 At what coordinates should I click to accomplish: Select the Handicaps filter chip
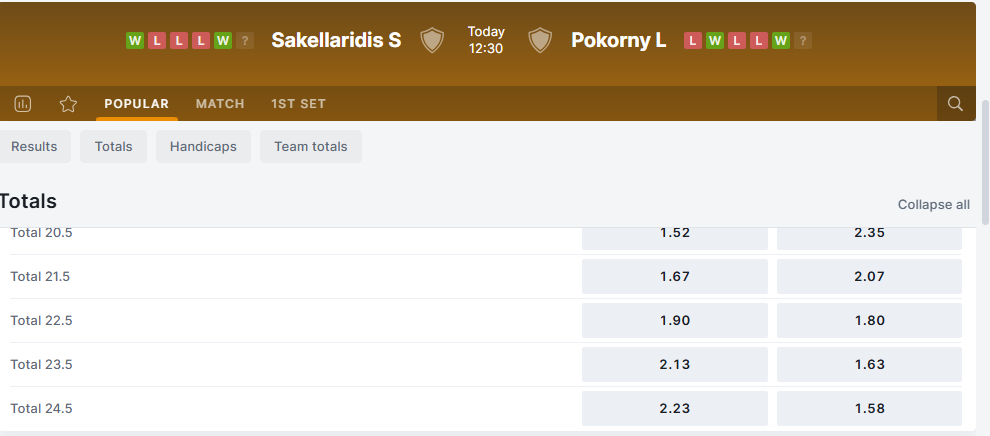[x=203, y=147]
